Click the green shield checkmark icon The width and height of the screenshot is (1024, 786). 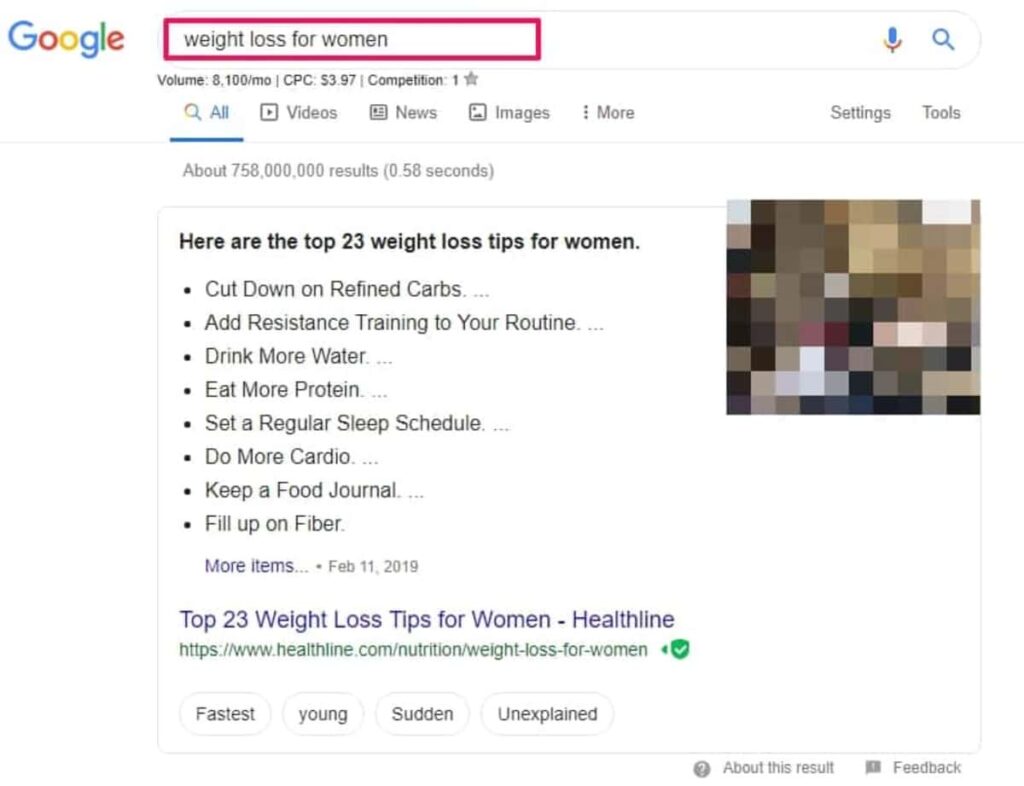click(x=679, y=649)
